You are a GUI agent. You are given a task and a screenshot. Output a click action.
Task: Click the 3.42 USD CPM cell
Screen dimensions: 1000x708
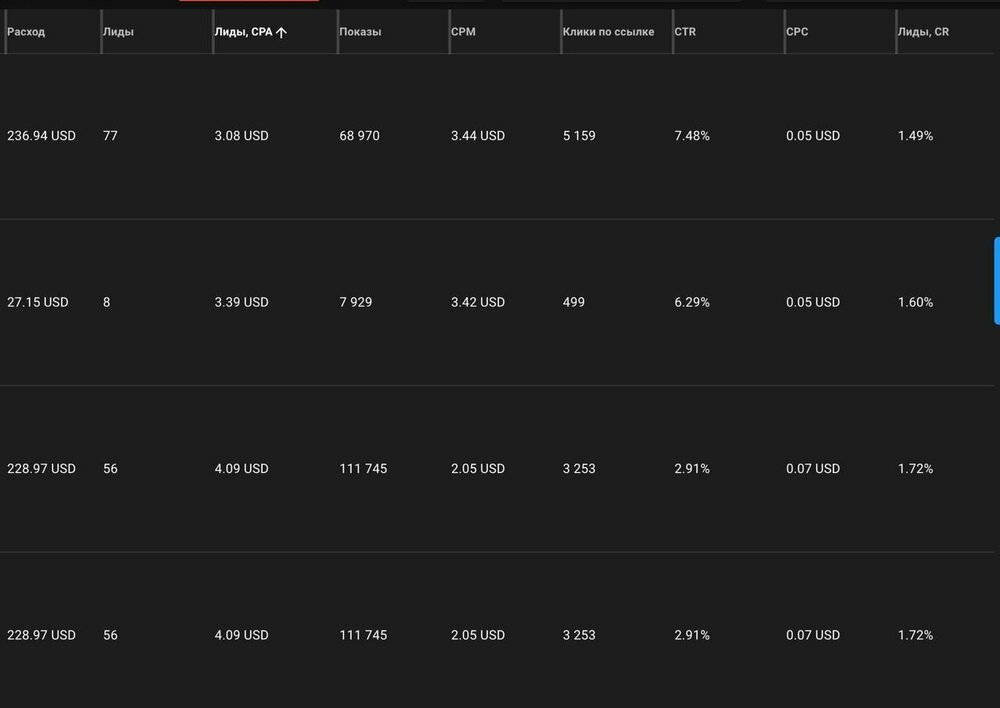[x=478, y=302]
